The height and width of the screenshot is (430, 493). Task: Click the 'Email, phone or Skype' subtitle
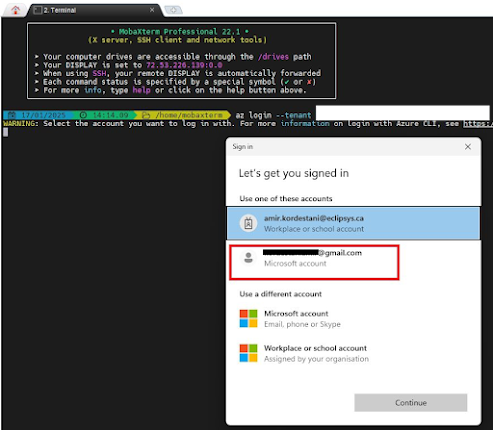click(x=302, y=324)
